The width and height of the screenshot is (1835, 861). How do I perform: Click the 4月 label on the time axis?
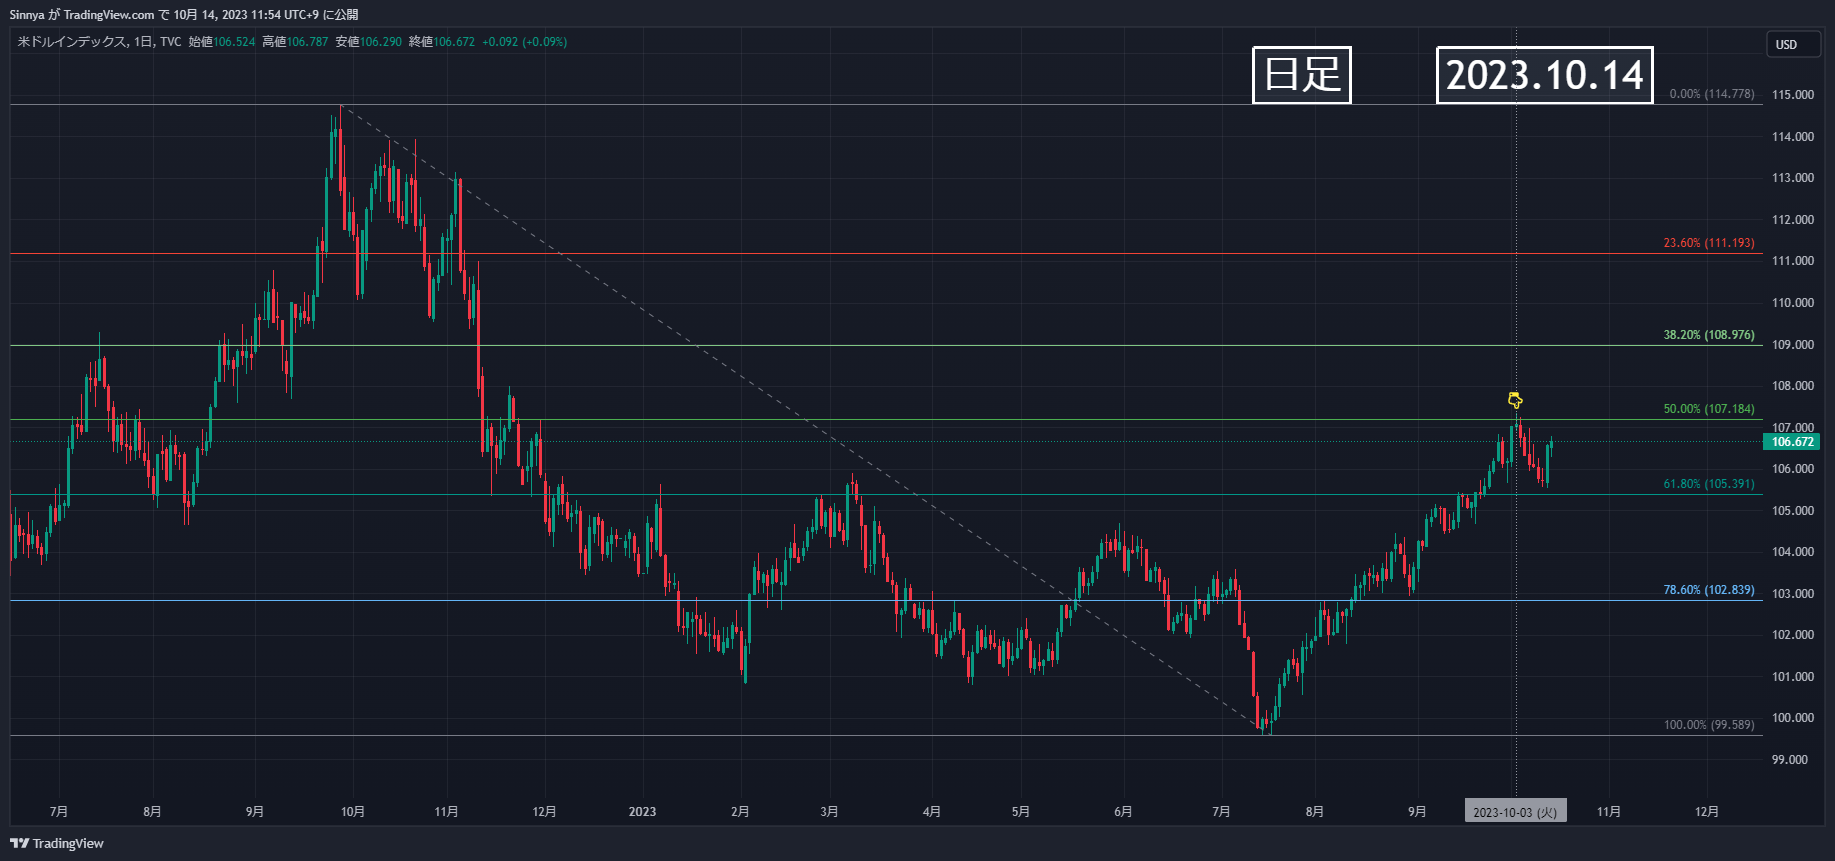(x=932, y=812)
